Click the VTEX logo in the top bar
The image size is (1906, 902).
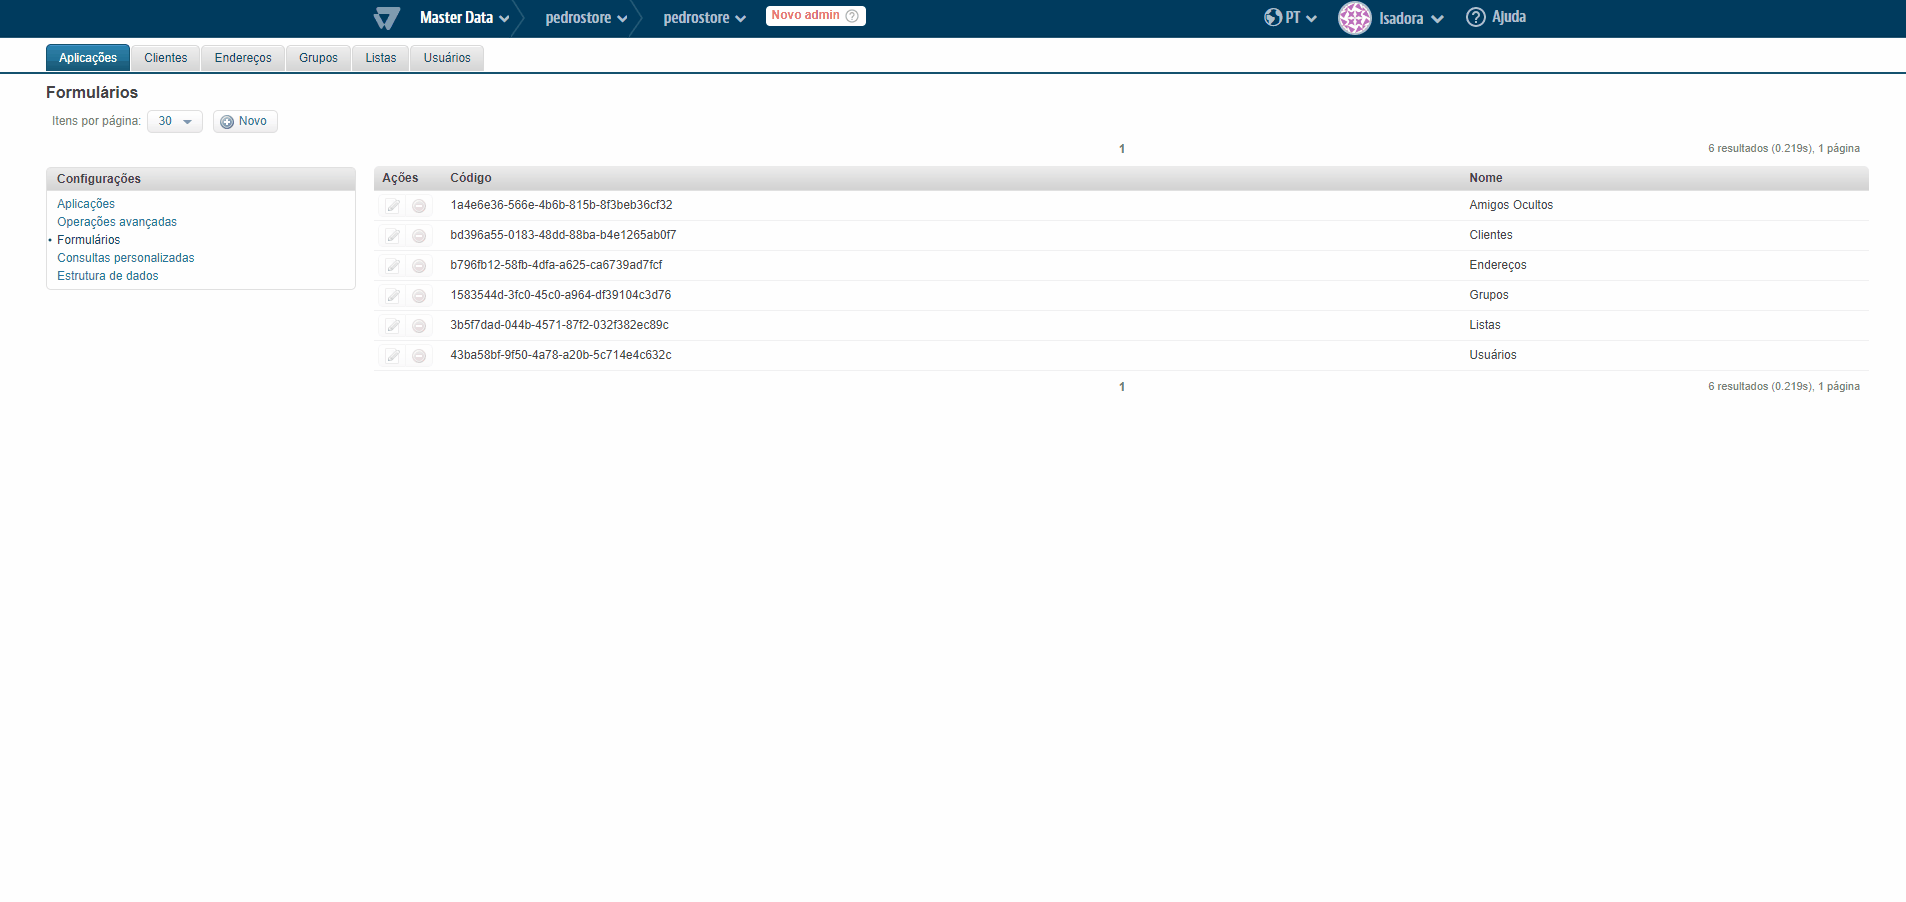point(385,17)
